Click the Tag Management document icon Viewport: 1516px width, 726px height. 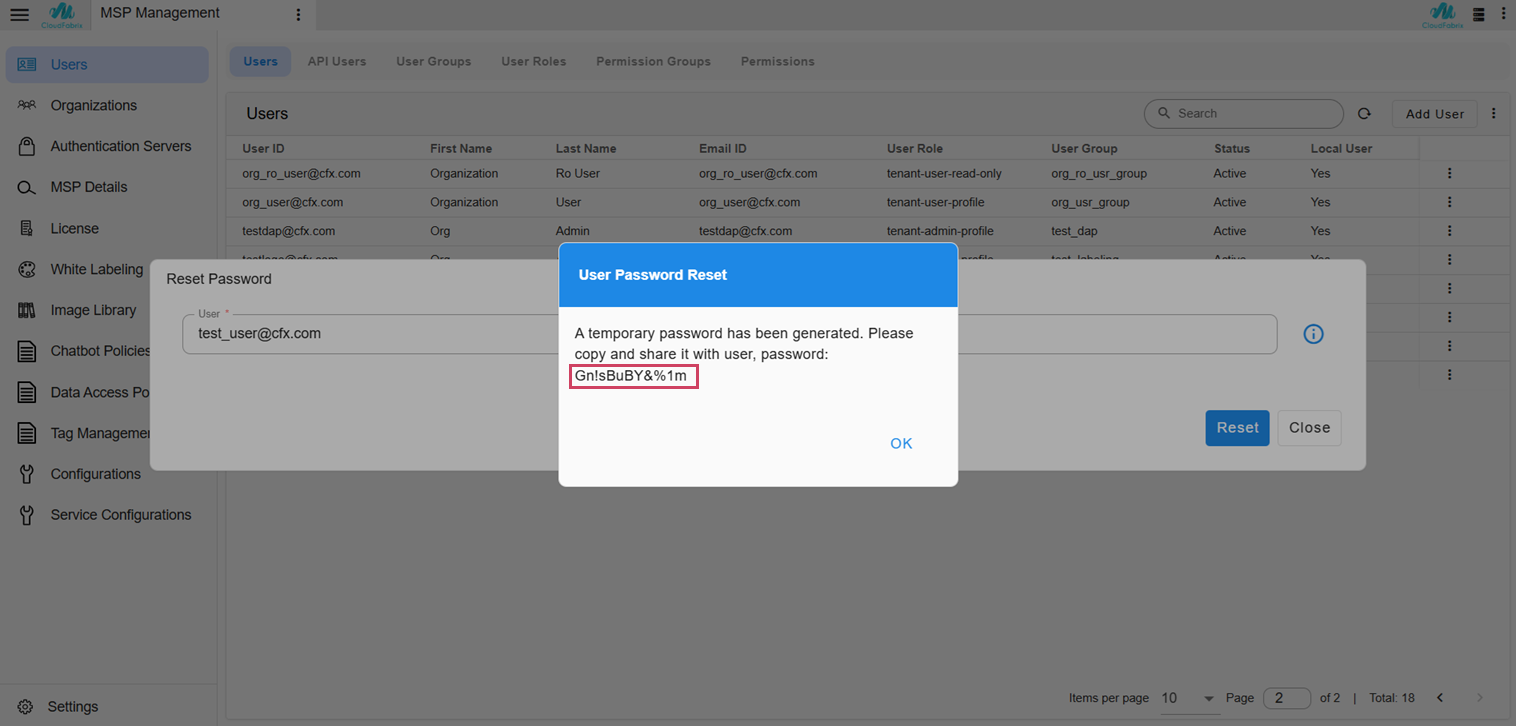coord(27,433)
